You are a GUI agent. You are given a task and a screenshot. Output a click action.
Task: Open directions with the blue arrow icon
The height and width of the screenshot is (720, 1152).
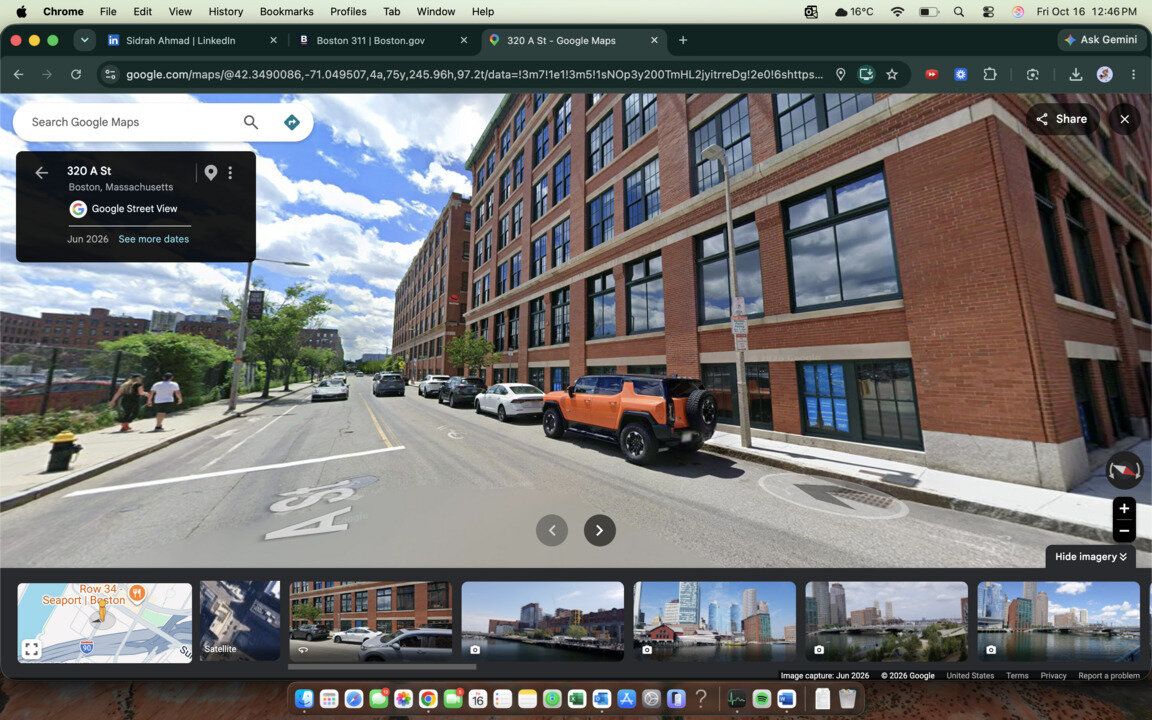click(292, 122)
